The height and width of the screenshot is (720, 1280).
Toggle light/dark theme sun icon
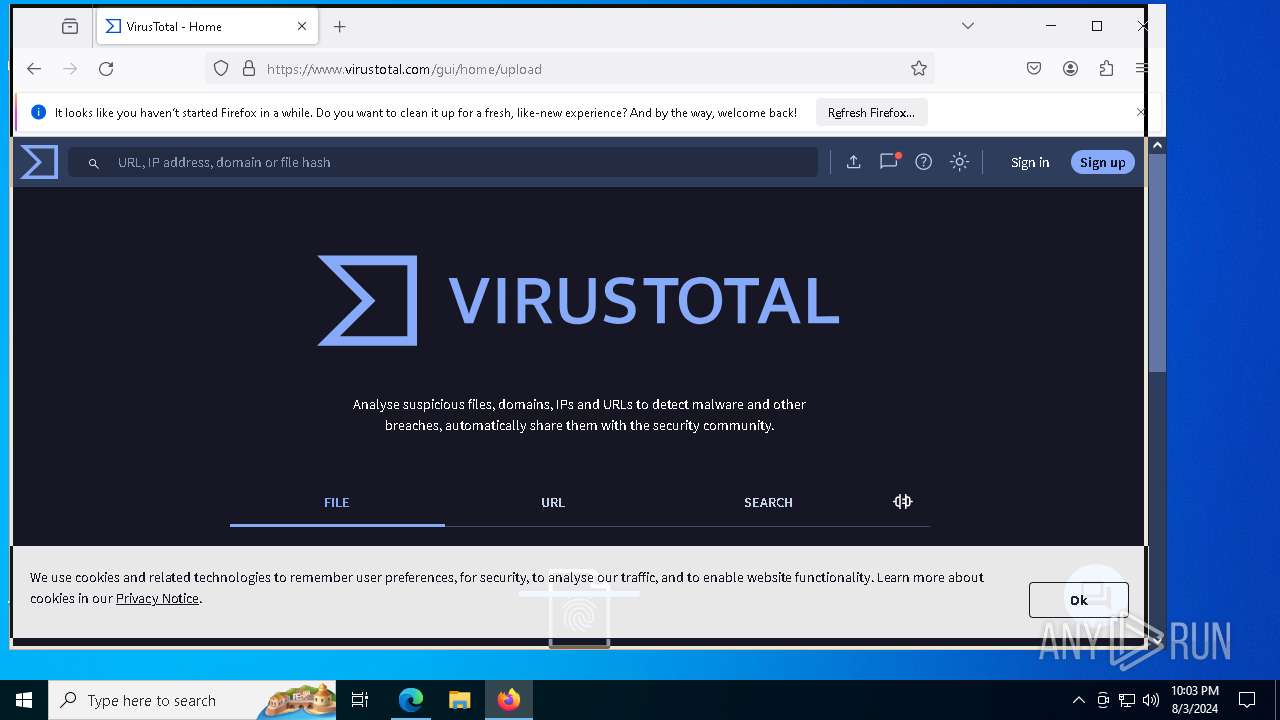[960, 162]
